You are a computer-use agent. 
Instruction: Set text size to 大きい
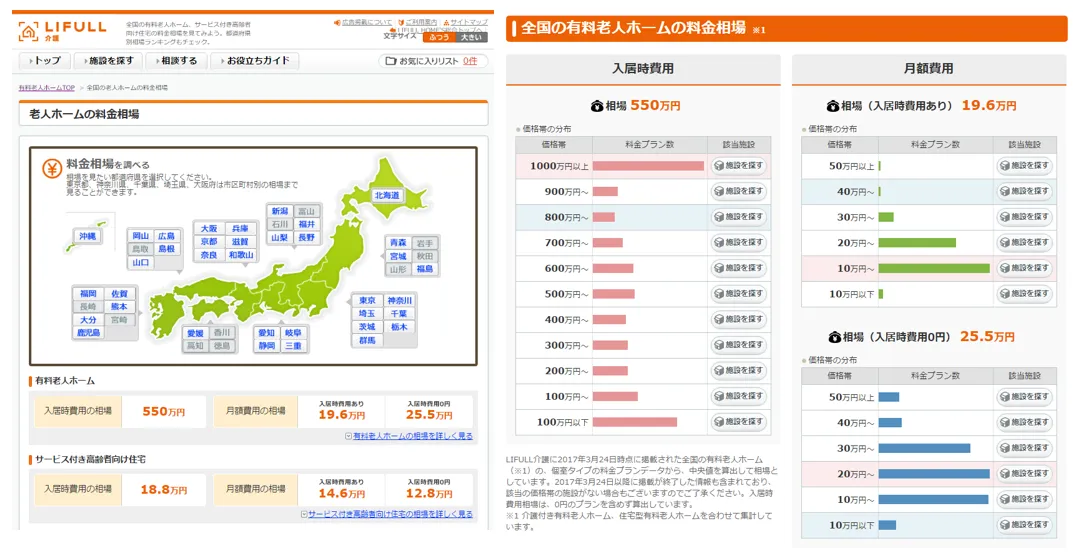coord(471,37)
